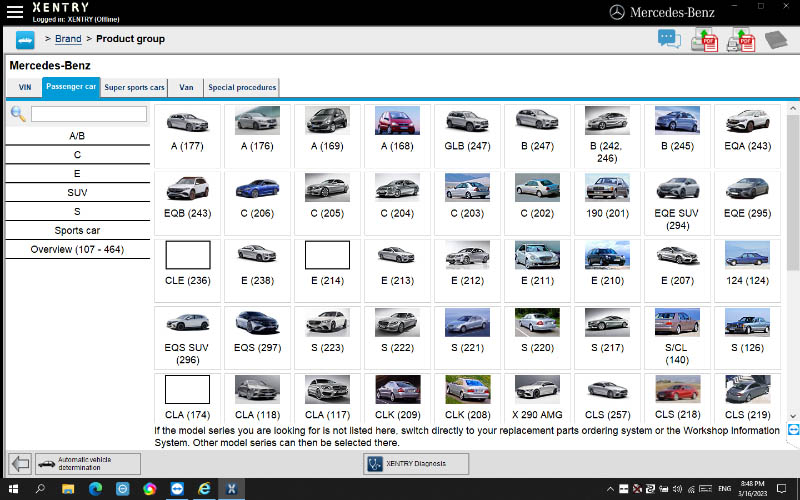Image resolution: width=800 pixels, height=500 pixels.
Task: Click scrollbar up arrow in model grid
Action: pos(793,109)
